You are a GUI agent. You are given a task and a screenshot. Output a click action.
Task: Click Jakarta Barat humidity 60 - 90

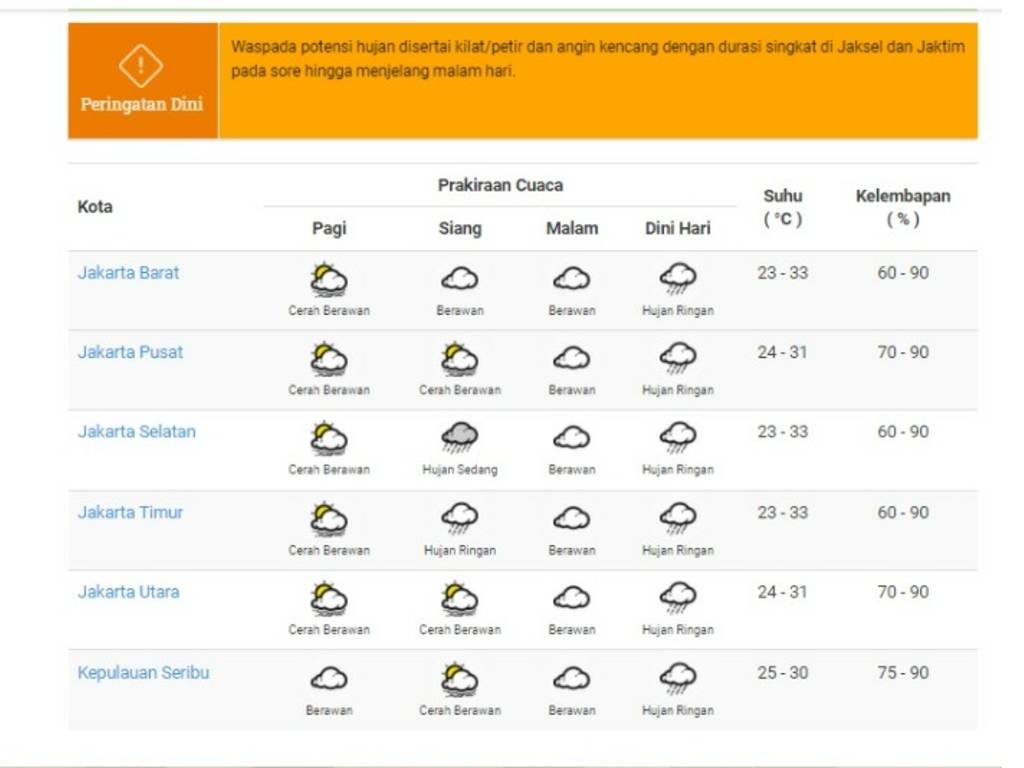coord(903,273)
